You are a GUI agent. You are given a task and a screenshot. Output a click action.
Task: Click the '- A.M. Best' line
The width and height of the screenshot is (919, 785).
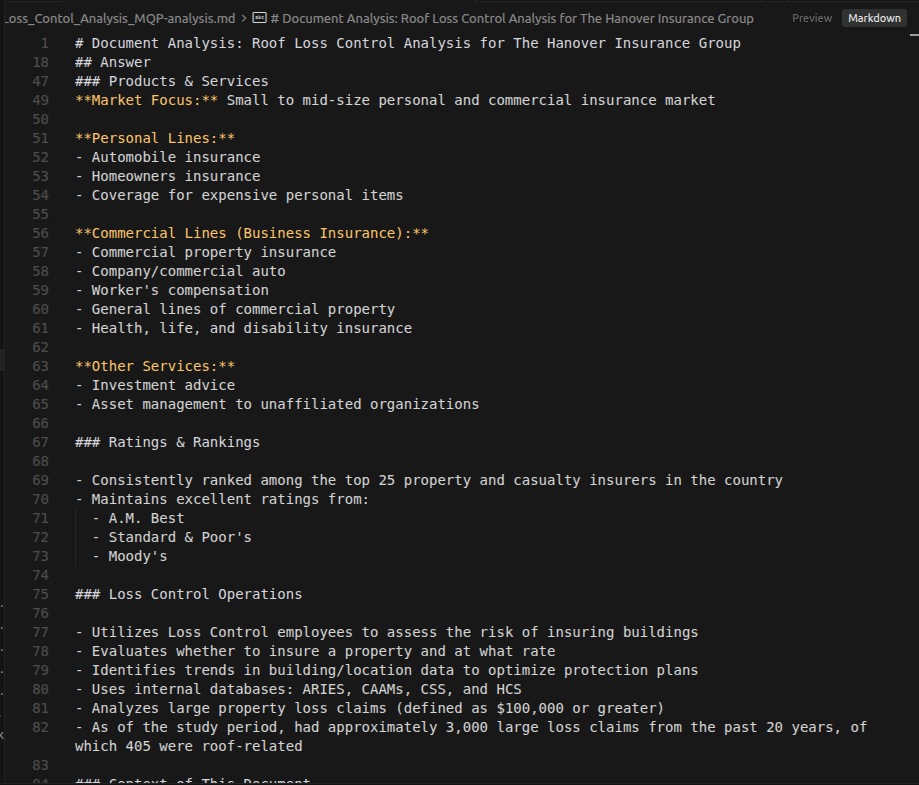pyautogui.click(x=138, y=518)
